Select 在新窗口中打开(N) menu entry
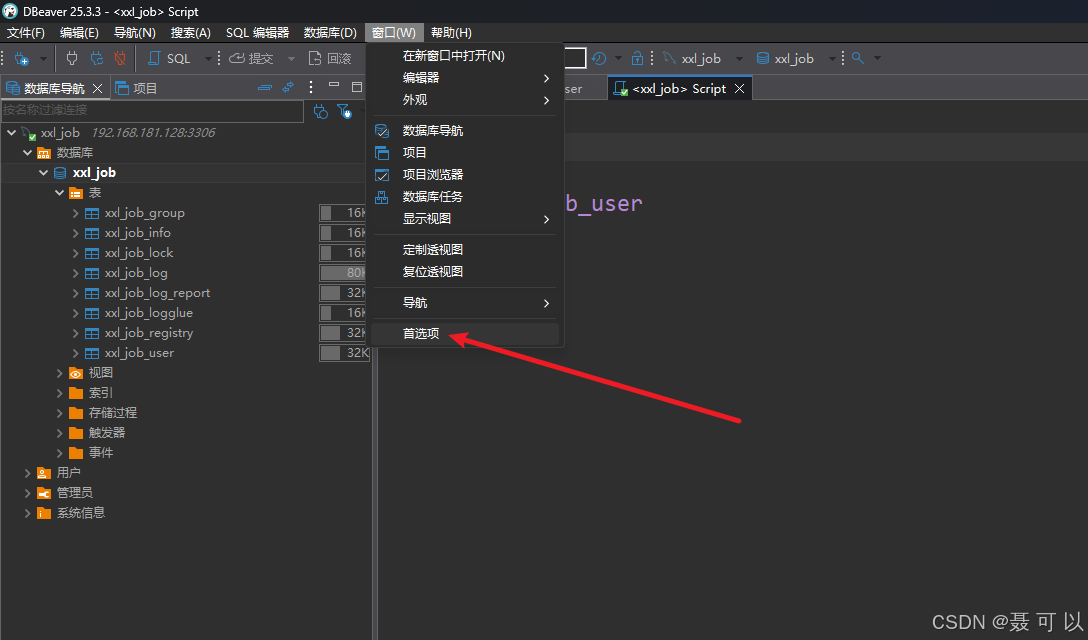 465,56
